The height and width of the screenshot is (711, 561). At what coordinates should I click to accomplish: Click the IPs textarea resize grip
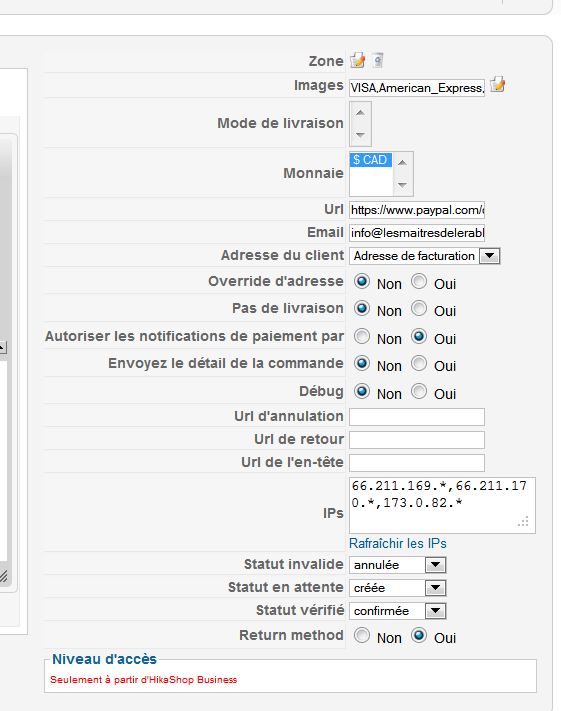(x=523, y=521)
